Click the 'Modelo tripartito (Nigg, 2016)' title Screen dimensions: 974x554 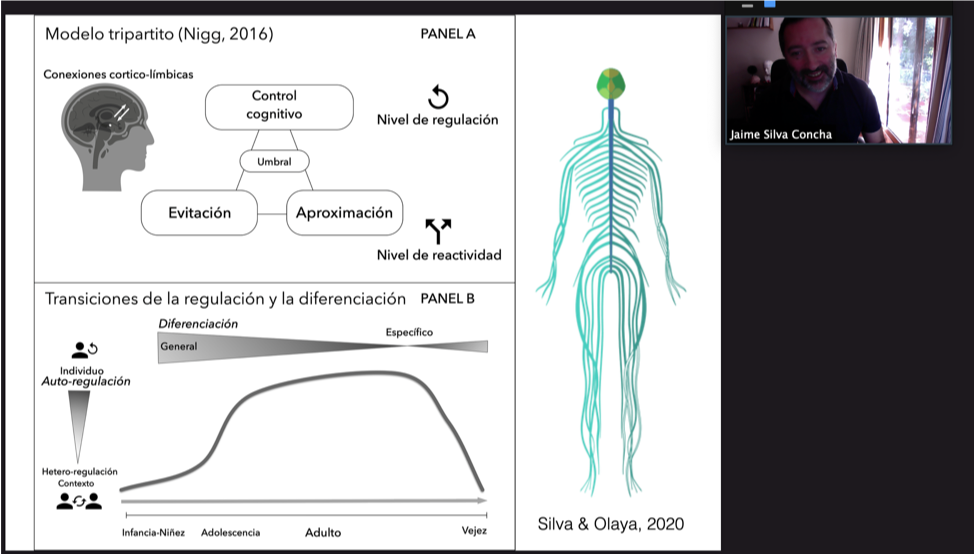coord(159,34)
